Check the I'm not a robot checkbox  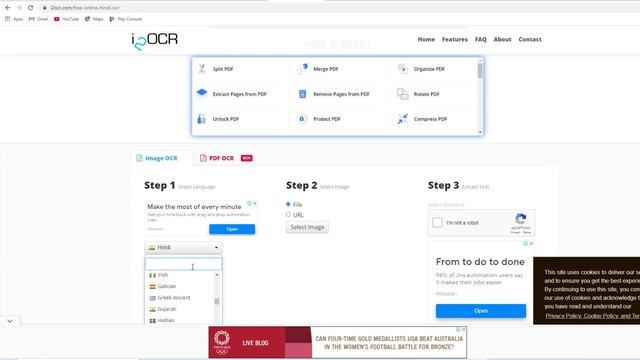point(437,222)
